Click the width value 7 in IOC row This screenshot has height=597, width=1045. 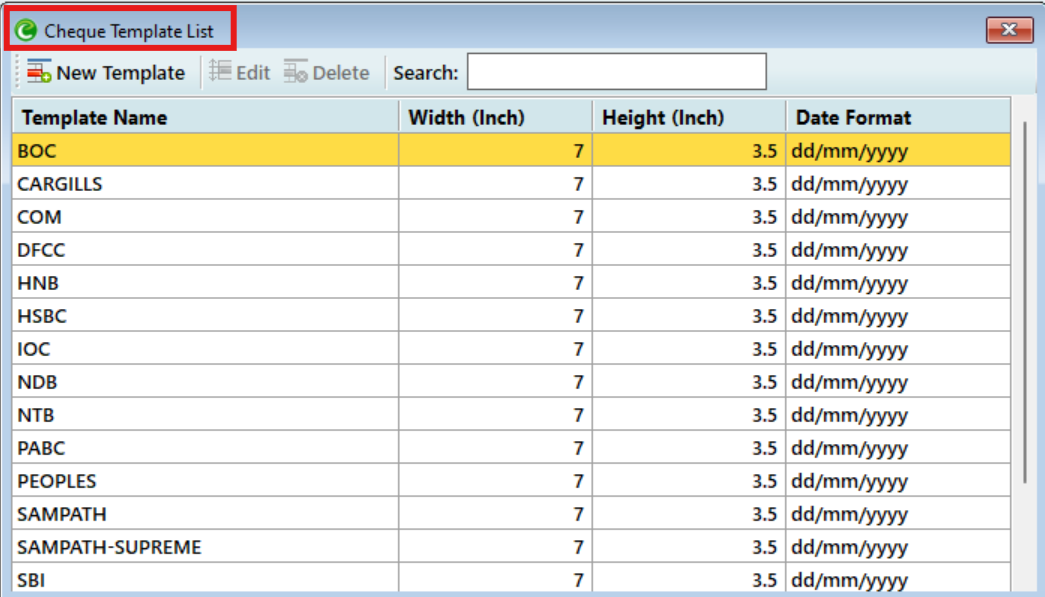click(x=578, y=349)
